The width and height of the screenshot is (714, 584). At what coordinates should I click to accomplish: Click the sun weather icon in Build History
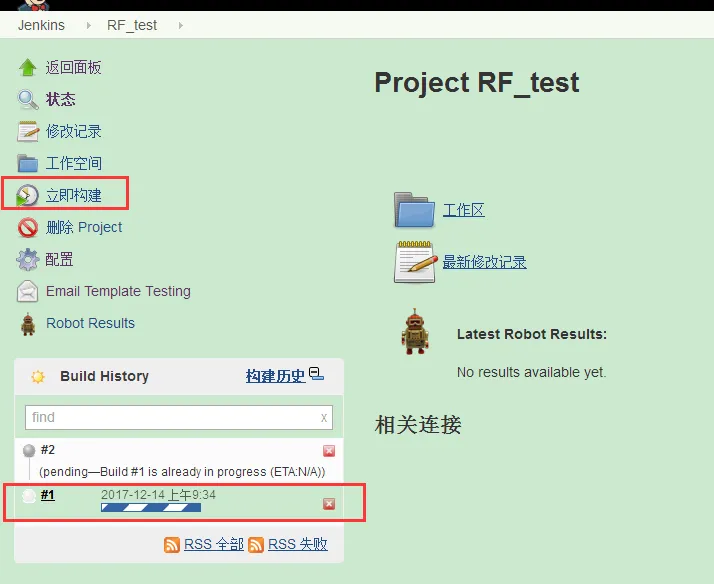[38, 376]
